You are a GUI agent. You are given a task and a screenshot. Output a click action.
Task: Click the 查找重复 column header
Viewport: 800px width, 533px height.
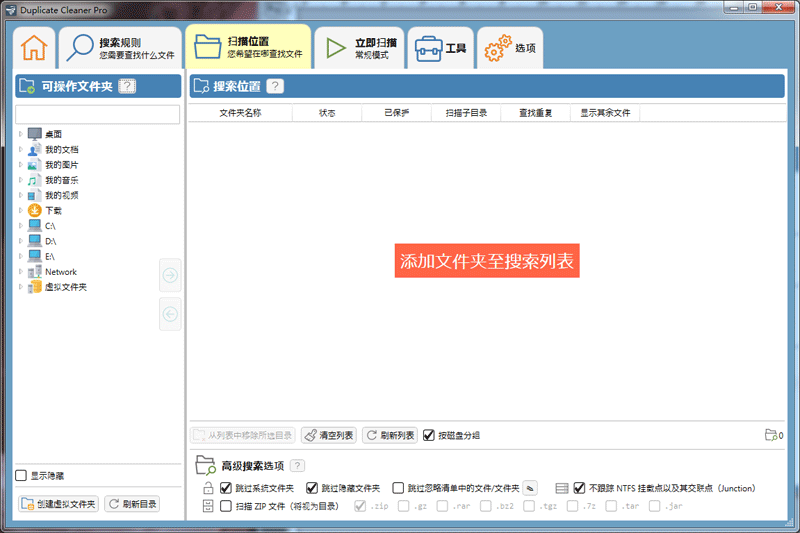[x=535, y=113]
